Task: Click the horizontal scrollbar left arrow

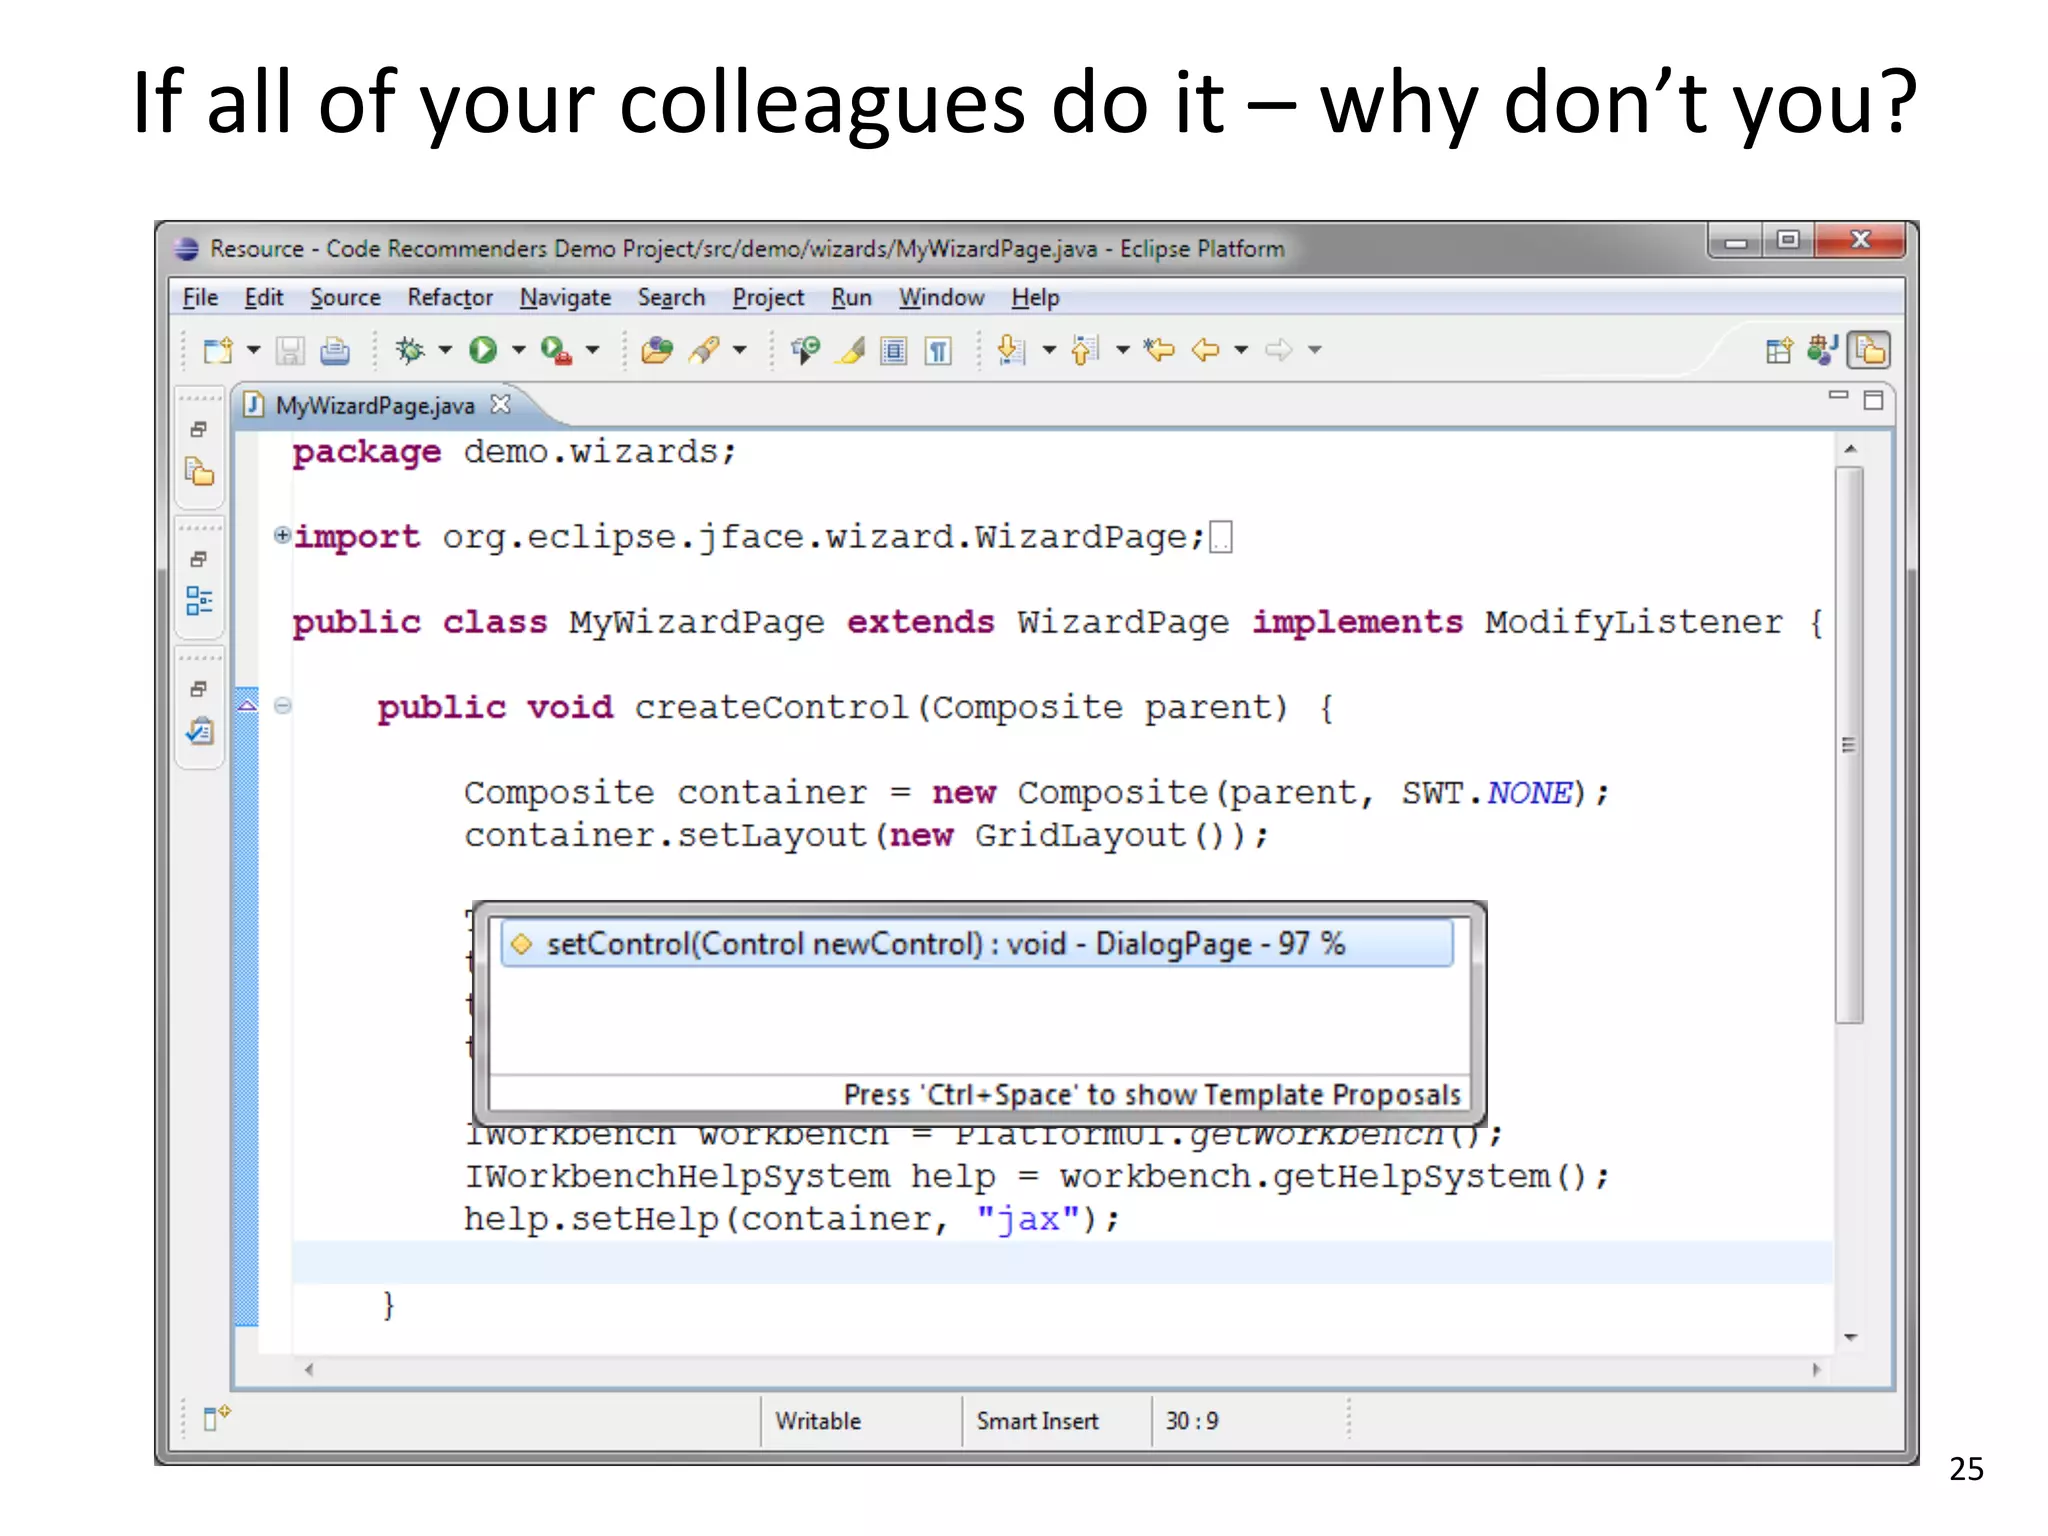Action: pos(309,1370)
